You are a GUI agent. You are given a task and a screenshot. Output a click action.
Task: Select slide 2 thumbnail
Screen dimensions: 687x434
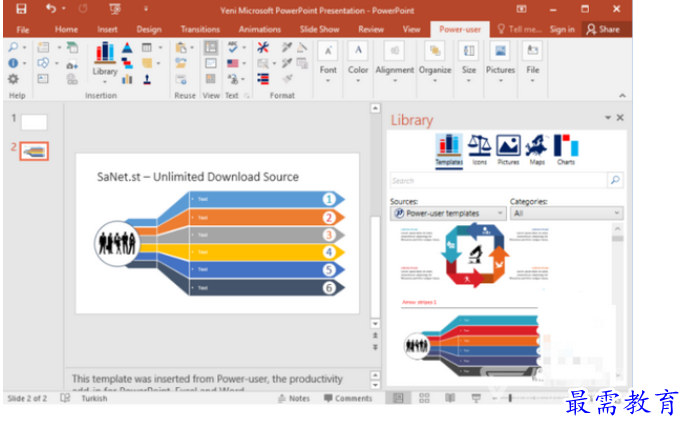point(34,151)
